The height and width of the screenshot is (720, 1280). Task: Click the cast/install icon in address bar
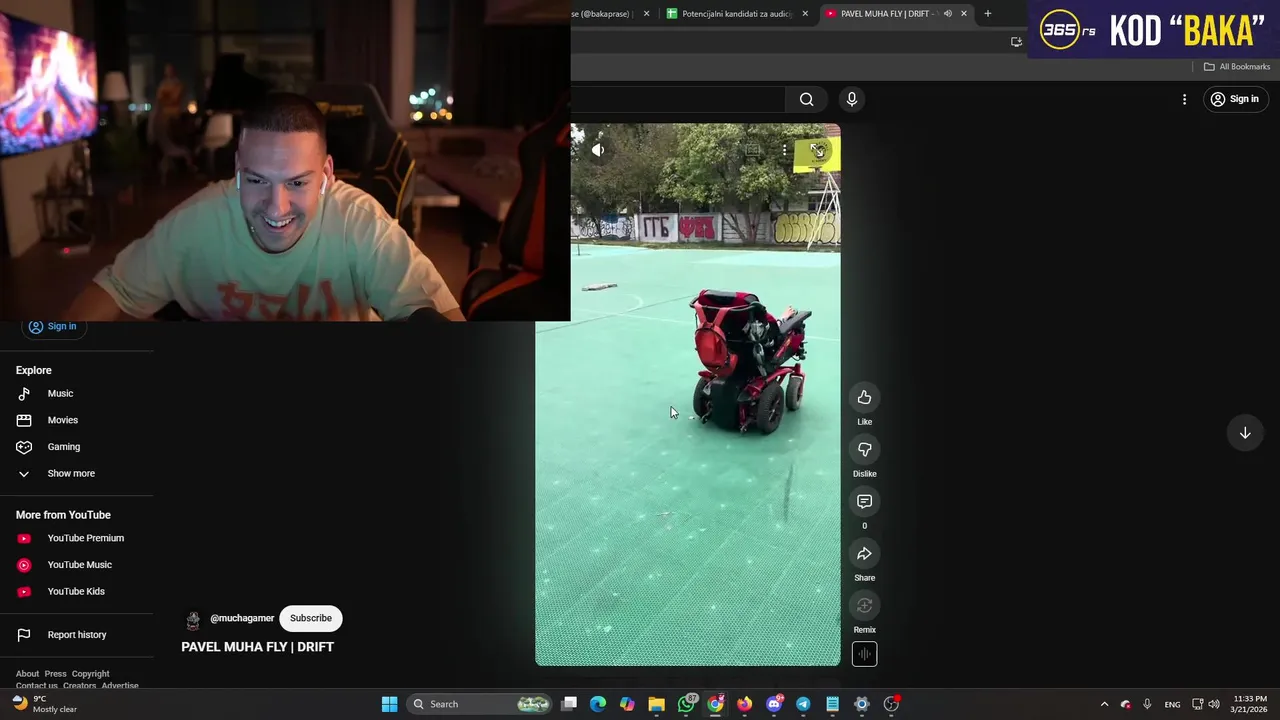[x=1016, y=41]
